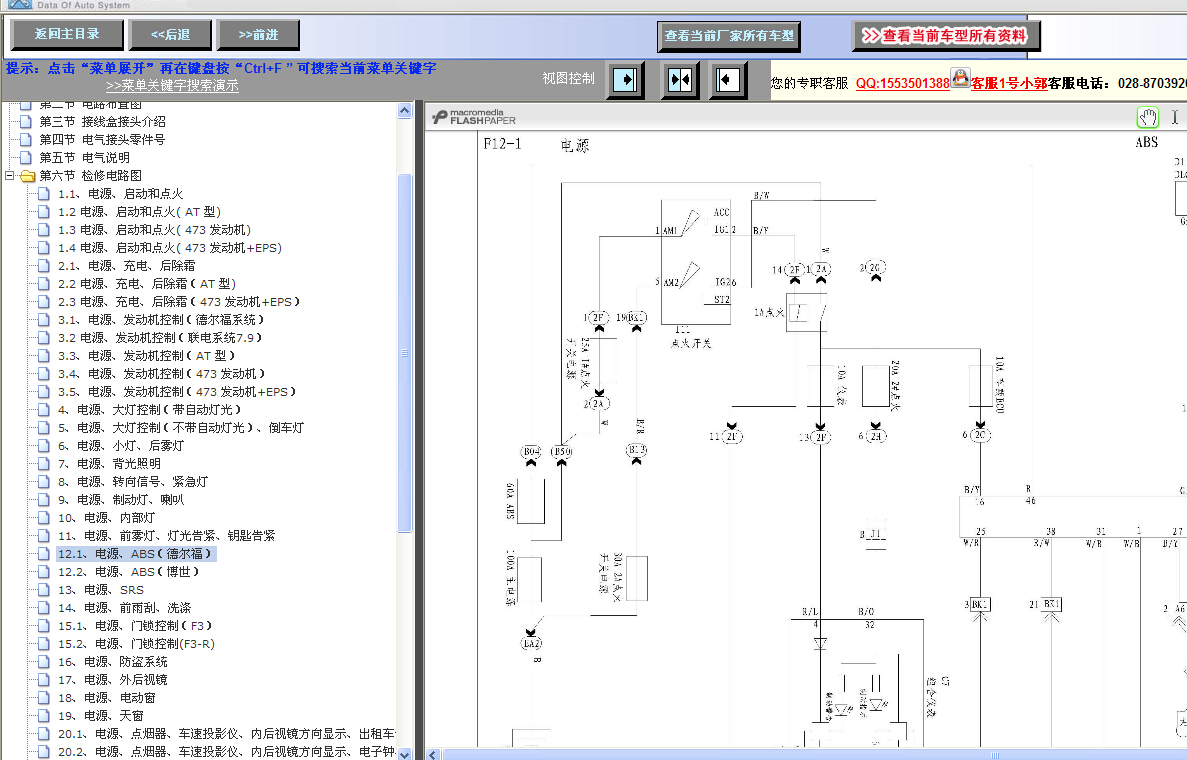Collapse the 第六节 检修电路图 folder

(10, 176)
